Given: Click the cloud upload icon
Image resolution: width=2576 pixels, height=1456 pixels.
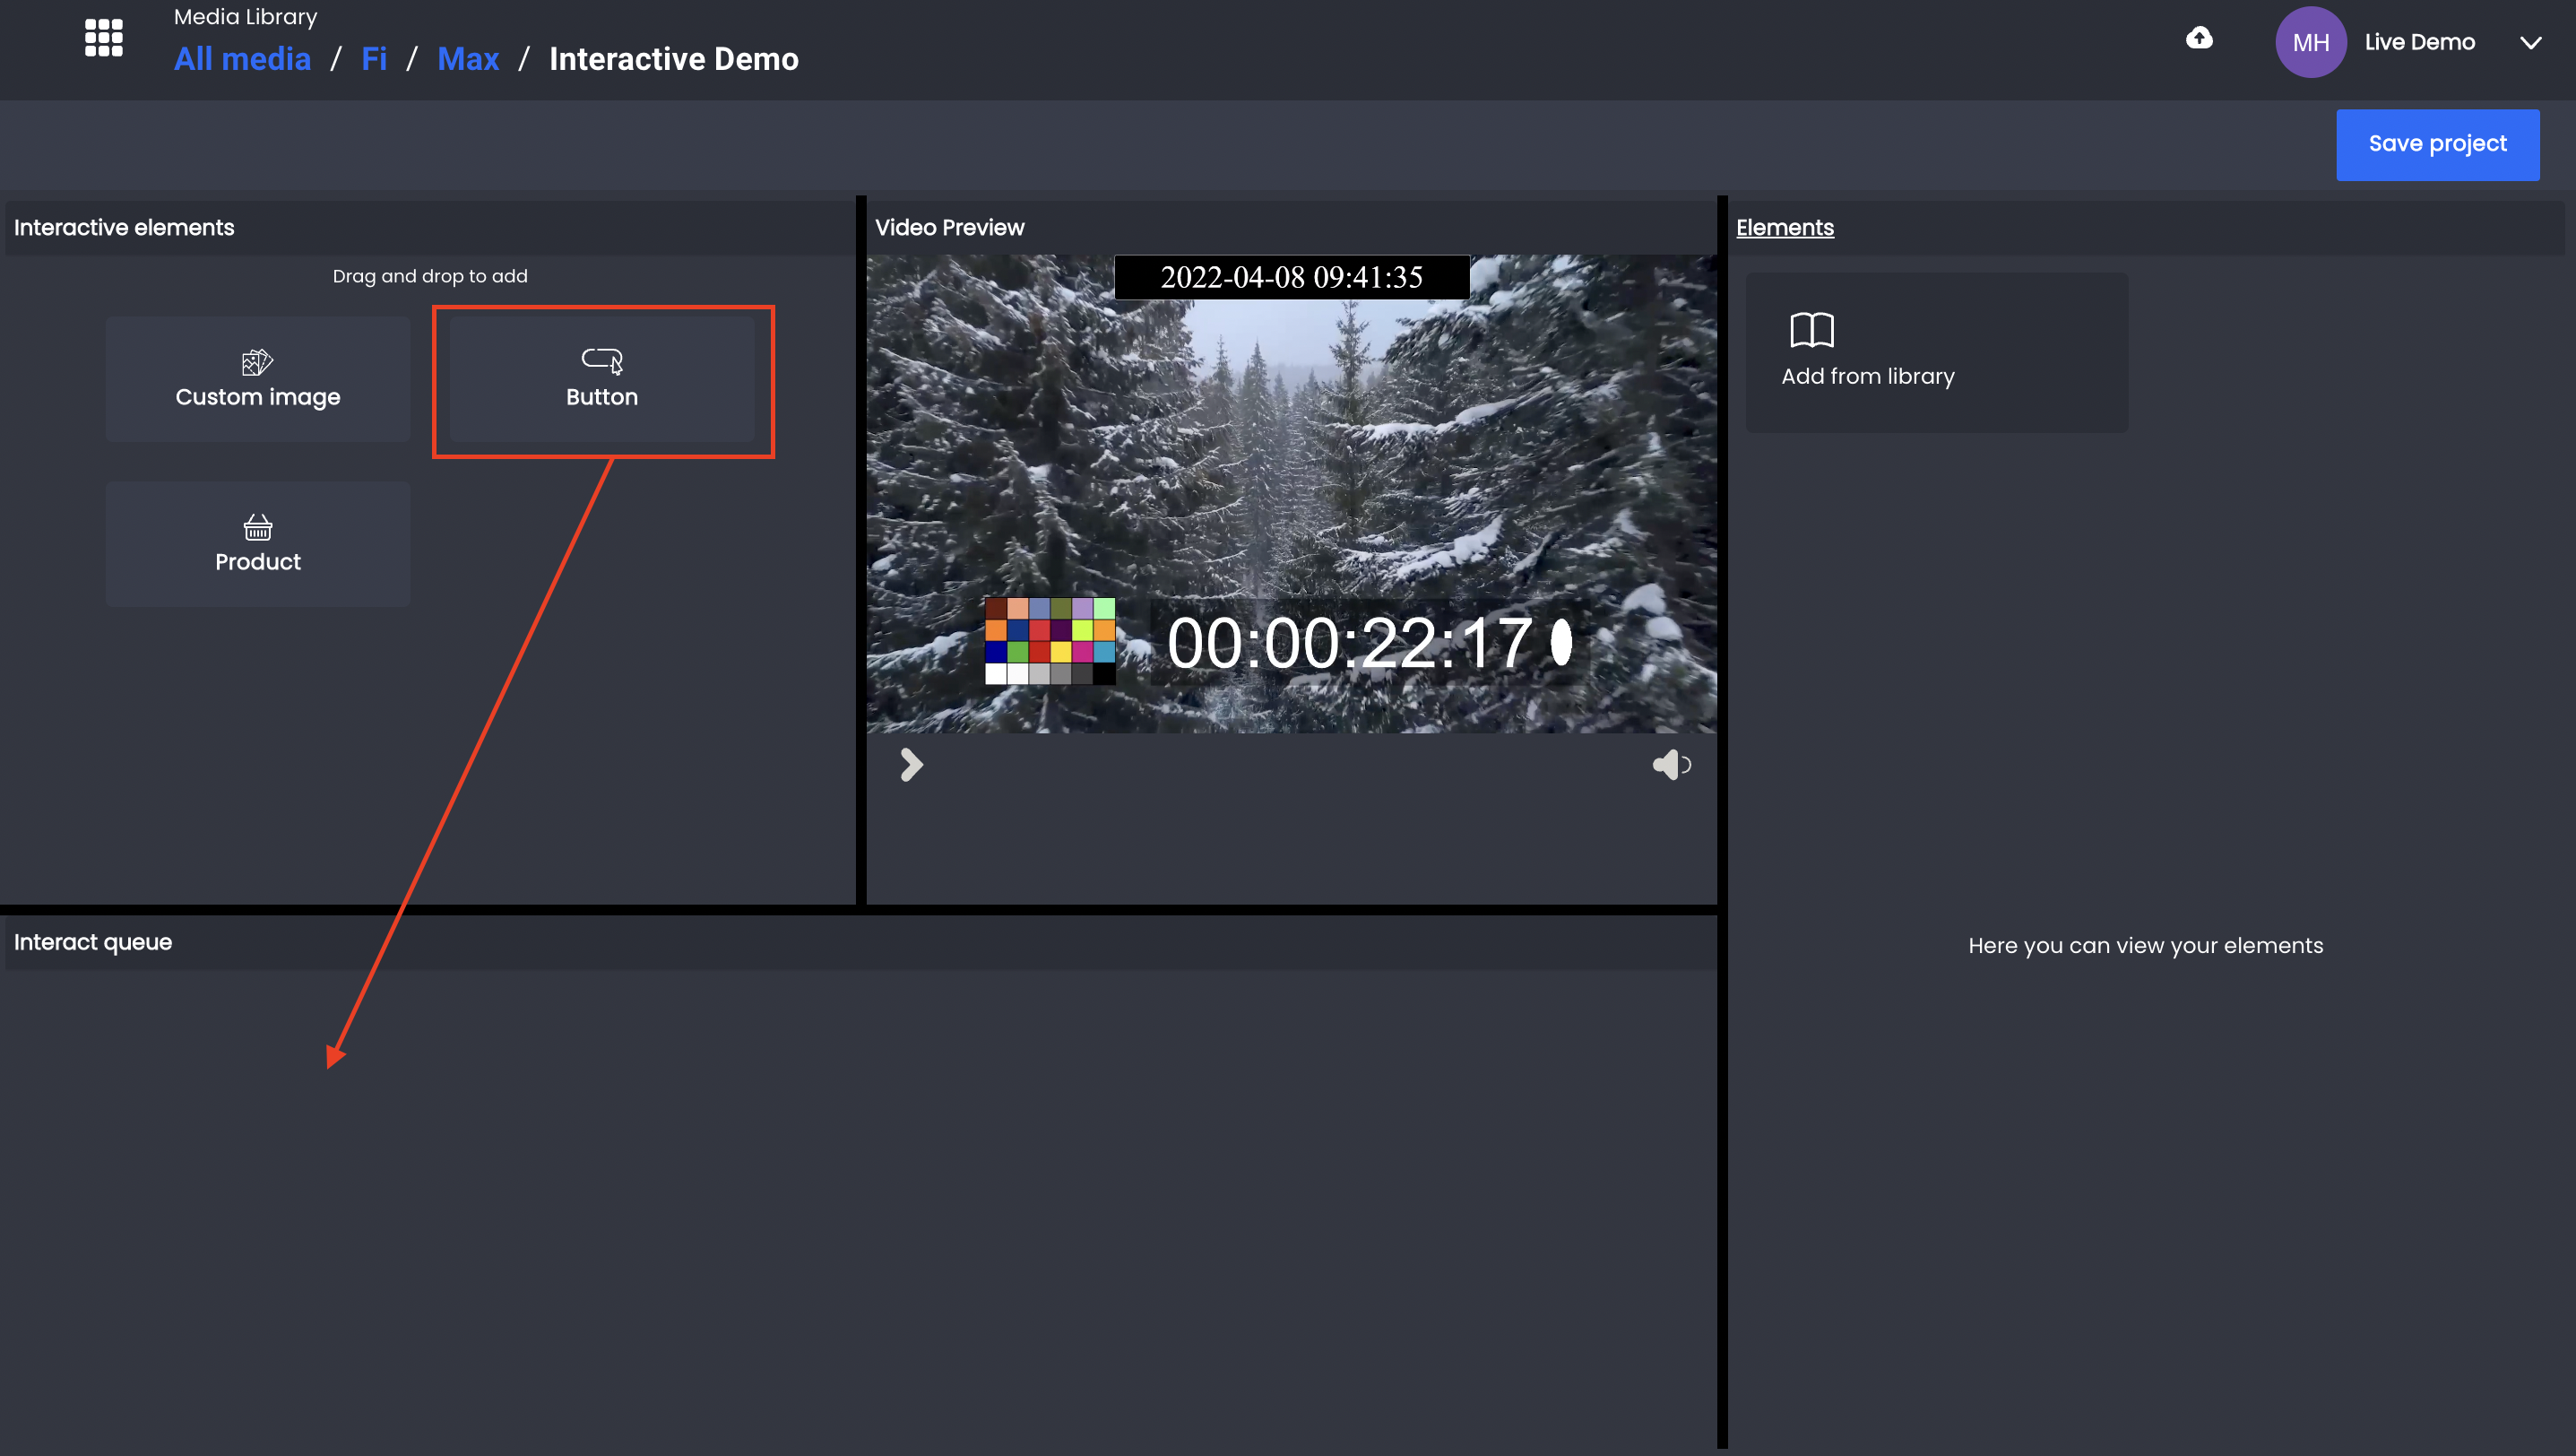Looking at the screenshot, I should pyautogui.click(x=2199, y=38).
